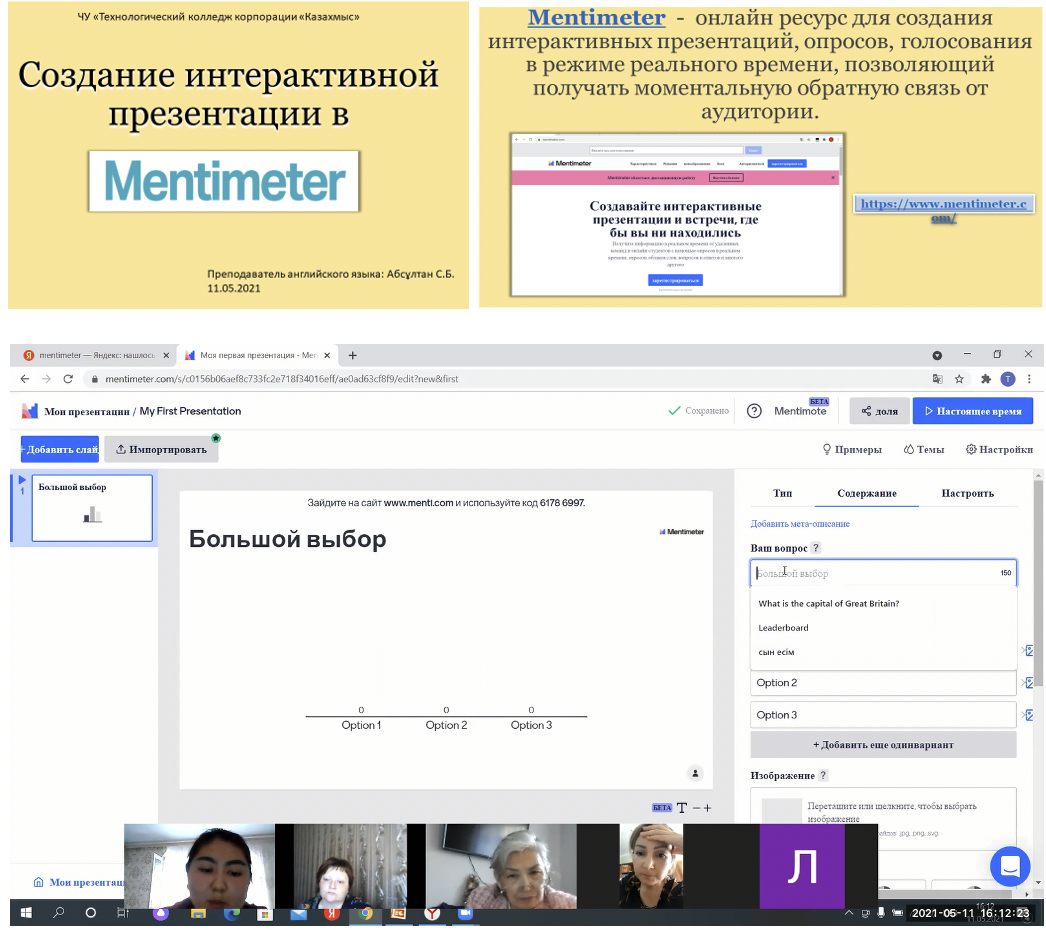Click the Option 3 input field
Screen dimensions: 1046x930
(x=883, y=715)
